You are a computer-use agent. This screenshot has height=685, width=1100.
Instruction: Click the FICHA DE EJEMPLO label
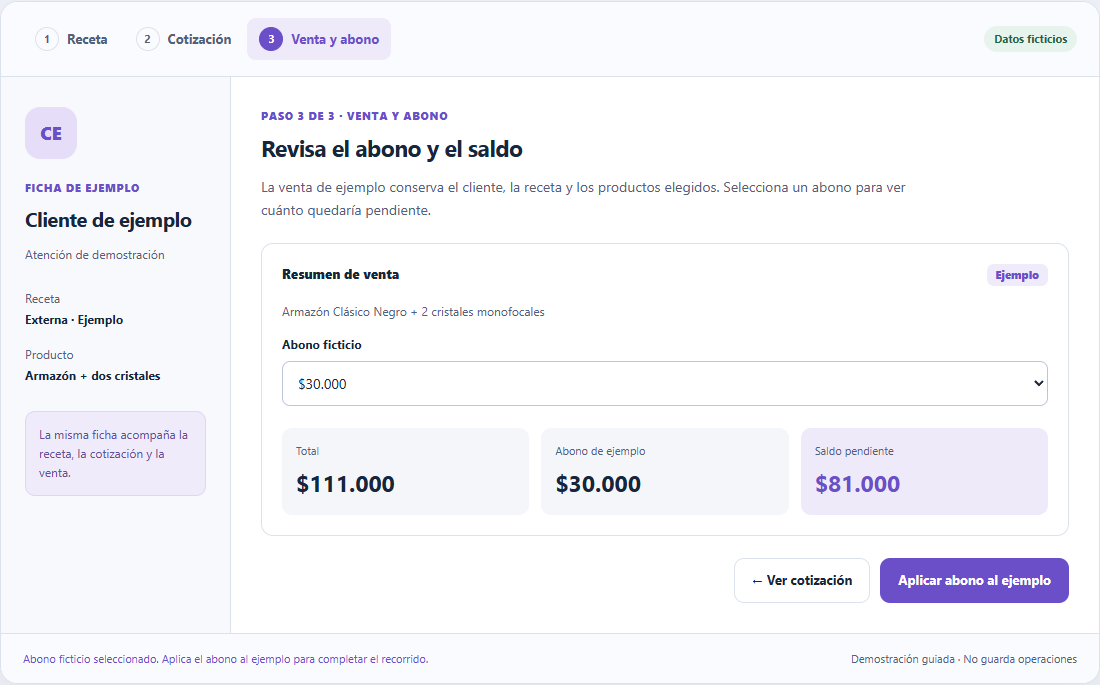[x=82, y=188]
